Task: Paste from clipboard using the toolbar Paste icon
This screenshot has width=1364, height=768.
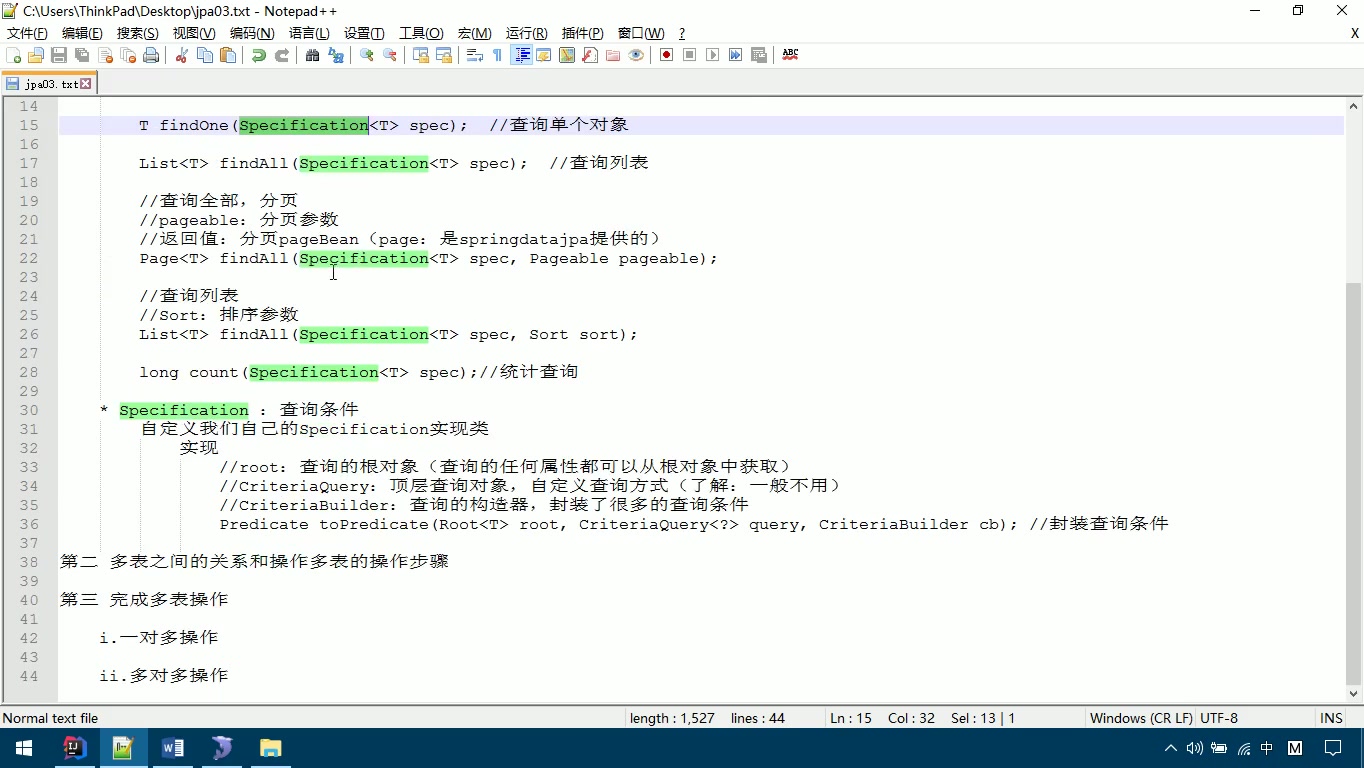Action: 228,55
